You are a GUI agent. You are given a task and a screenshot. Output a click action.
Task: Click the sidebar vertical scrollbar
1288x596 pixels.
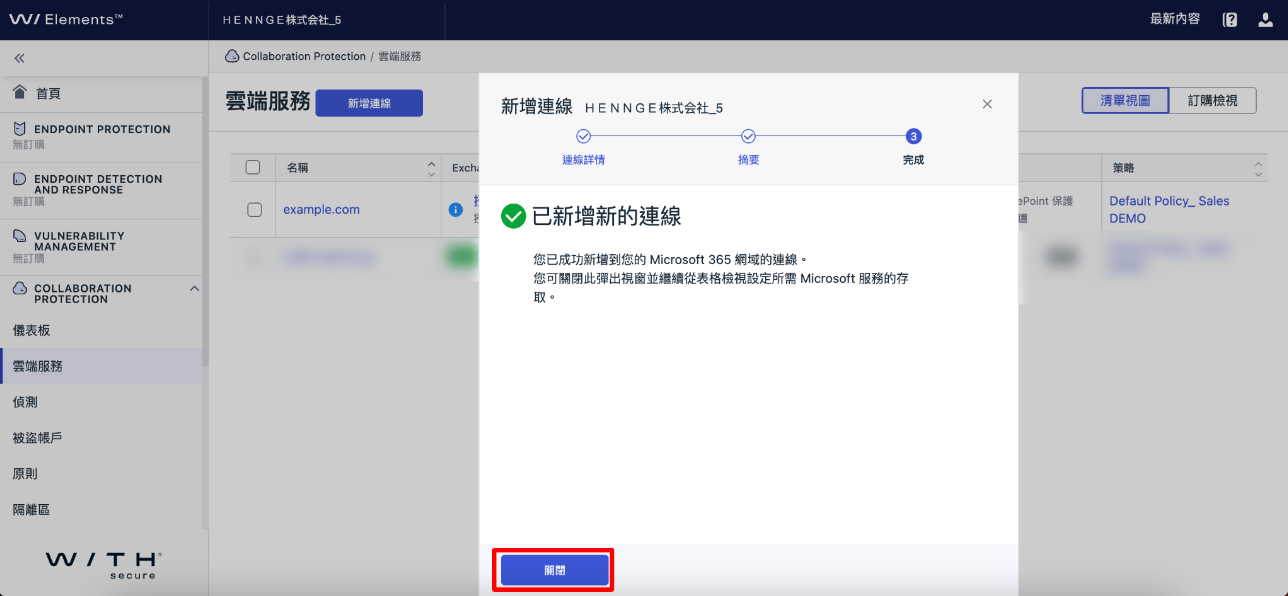(205, 220)
